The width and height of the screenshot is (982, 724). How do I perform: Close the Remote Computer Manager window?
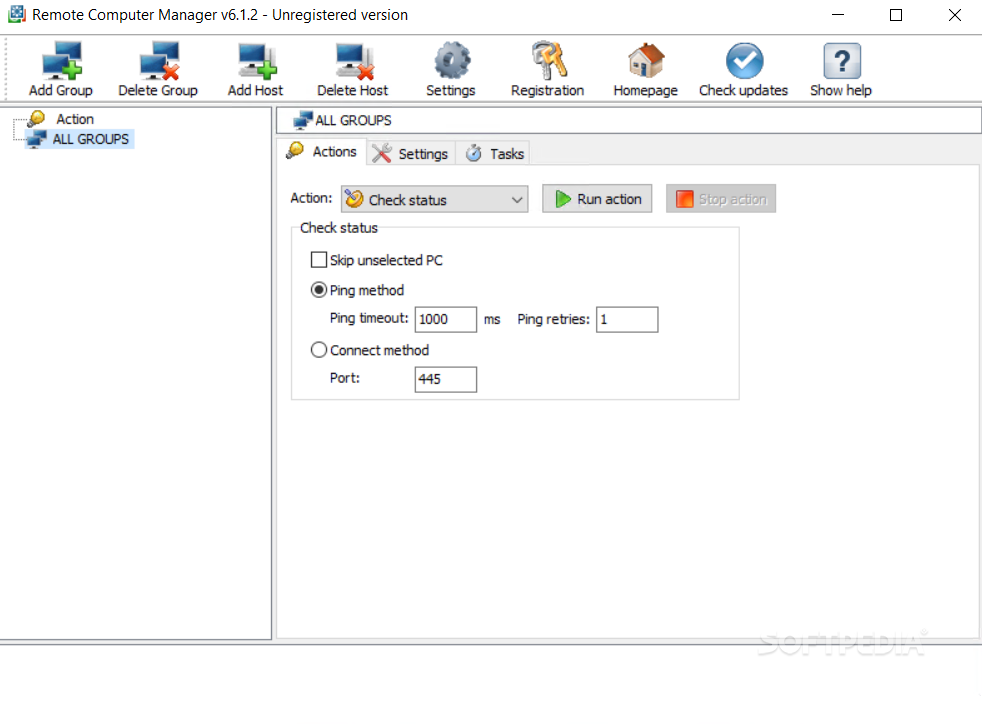954,15
